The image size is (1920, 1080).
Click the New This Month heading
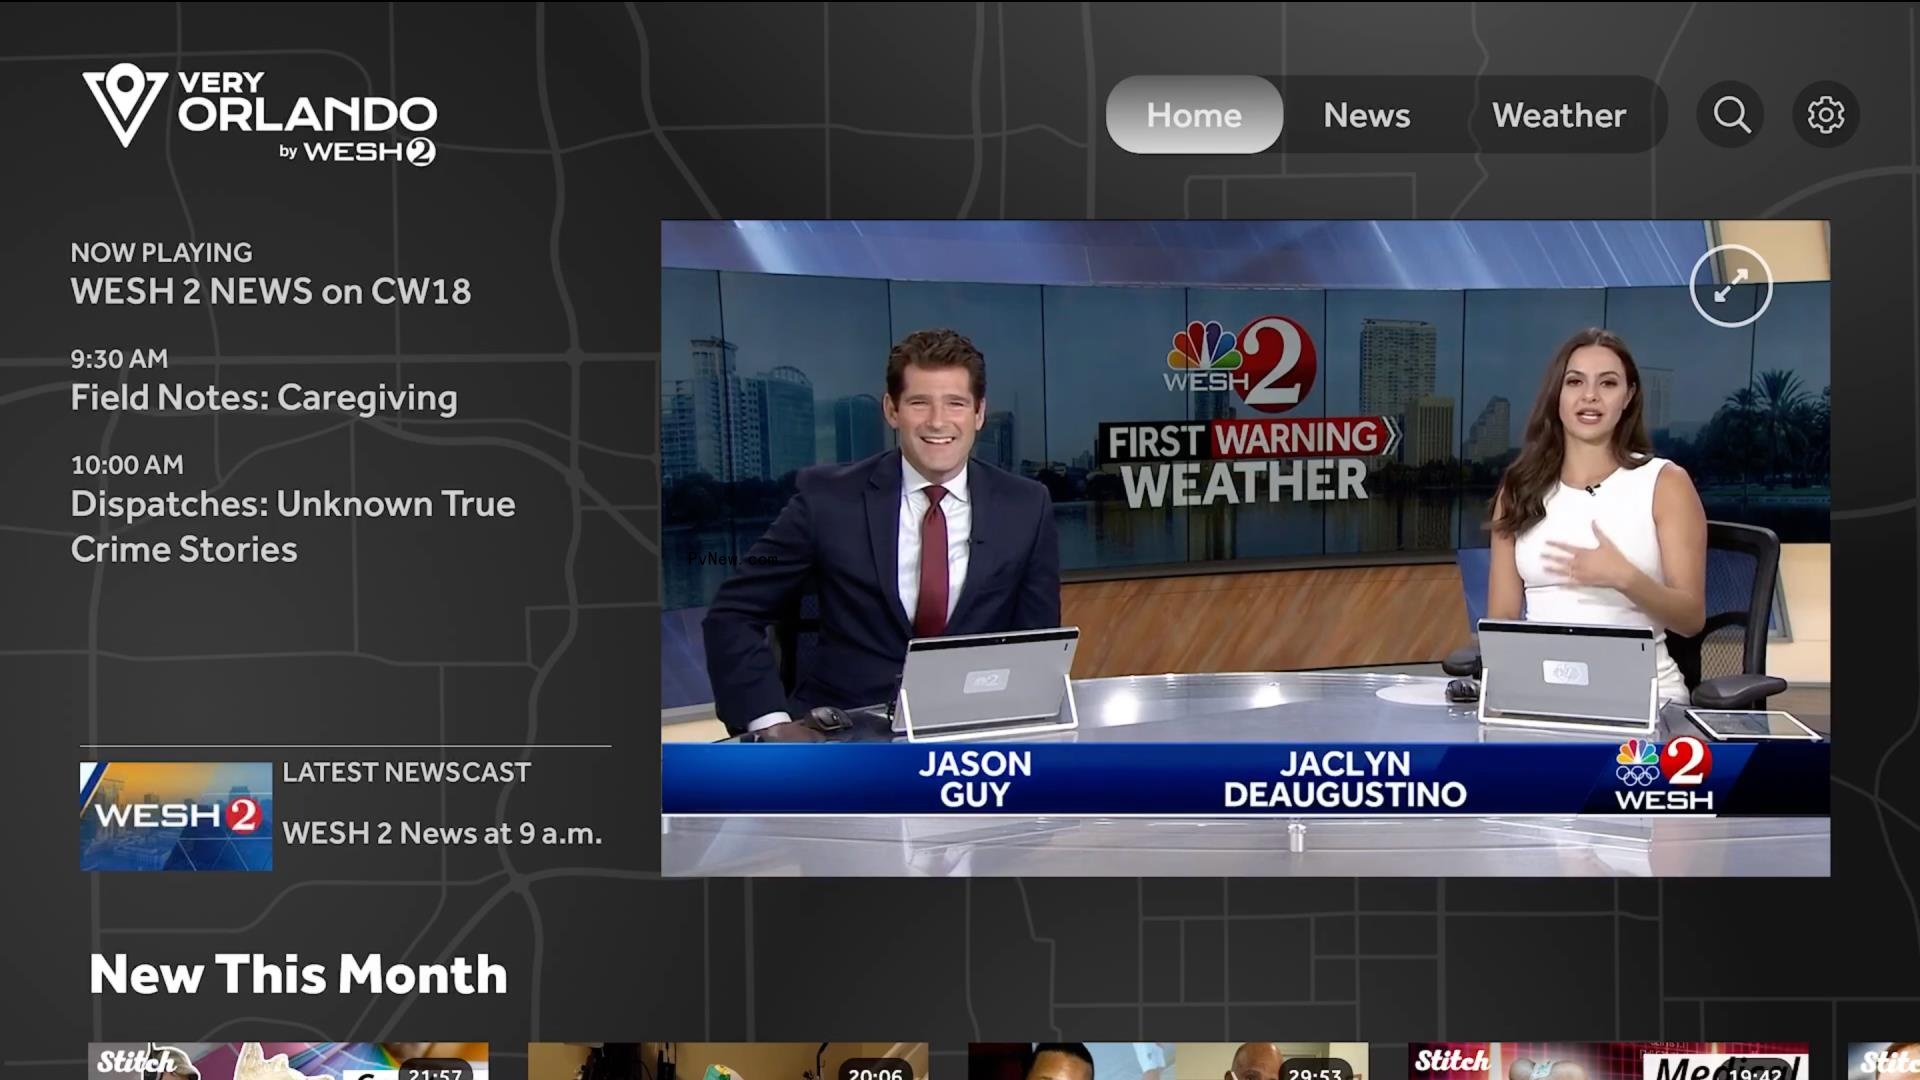298,974
